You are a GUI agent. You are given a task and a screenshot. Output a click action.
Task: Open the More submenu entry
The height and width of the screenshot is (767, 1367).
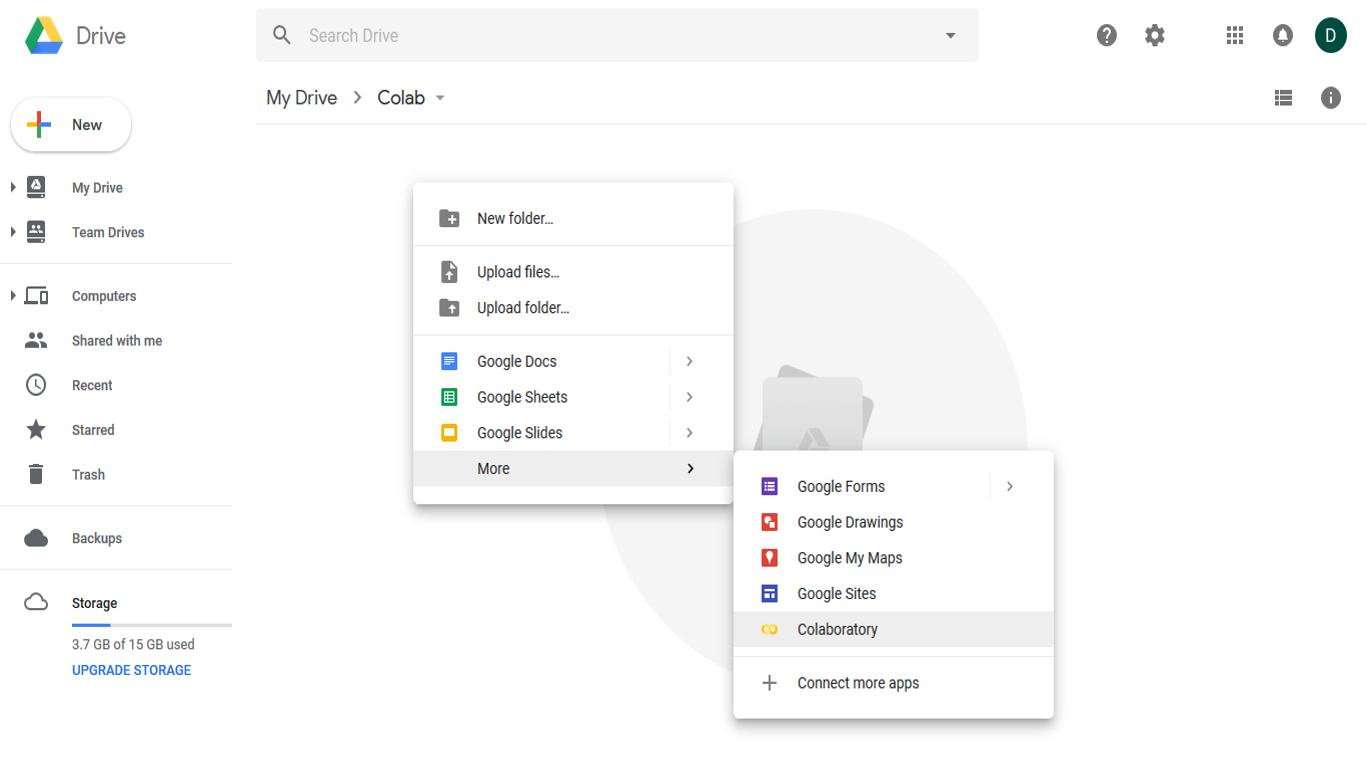pyautogui.click(x=573, y=469)
